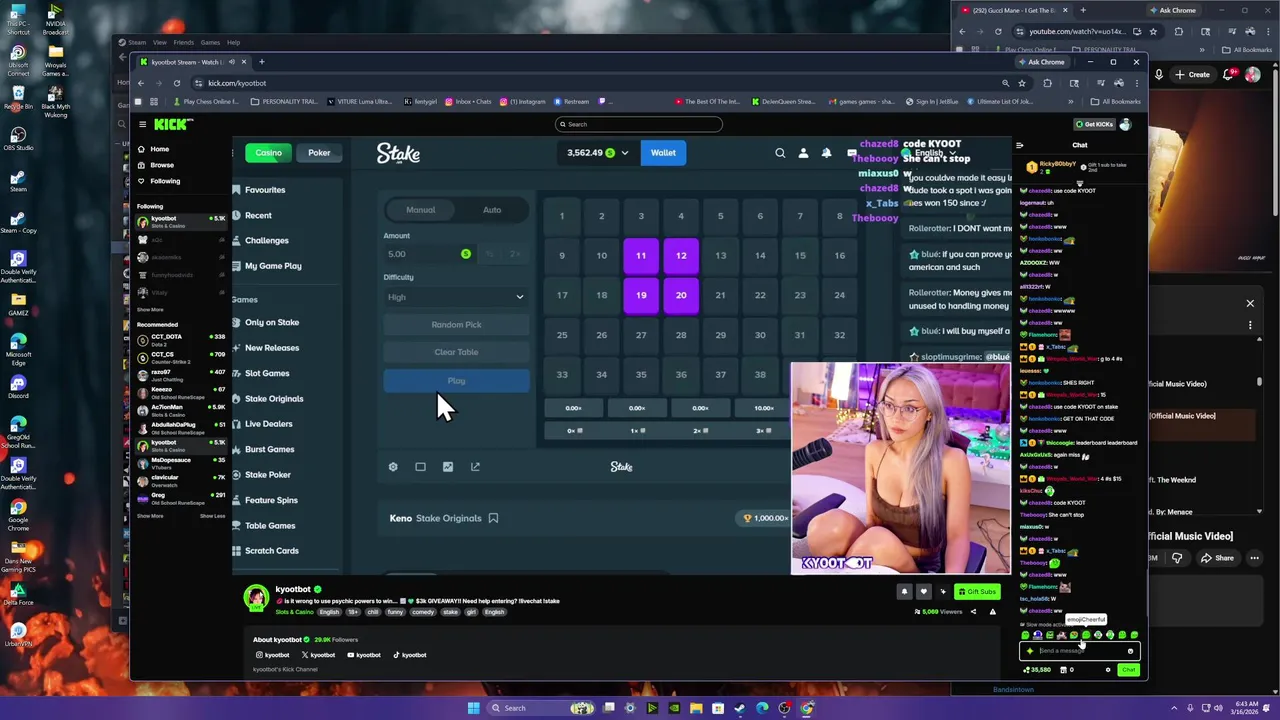Click Random Pick button
Image resolution: width=1280 pixels, height=720 pixels.
456,325
